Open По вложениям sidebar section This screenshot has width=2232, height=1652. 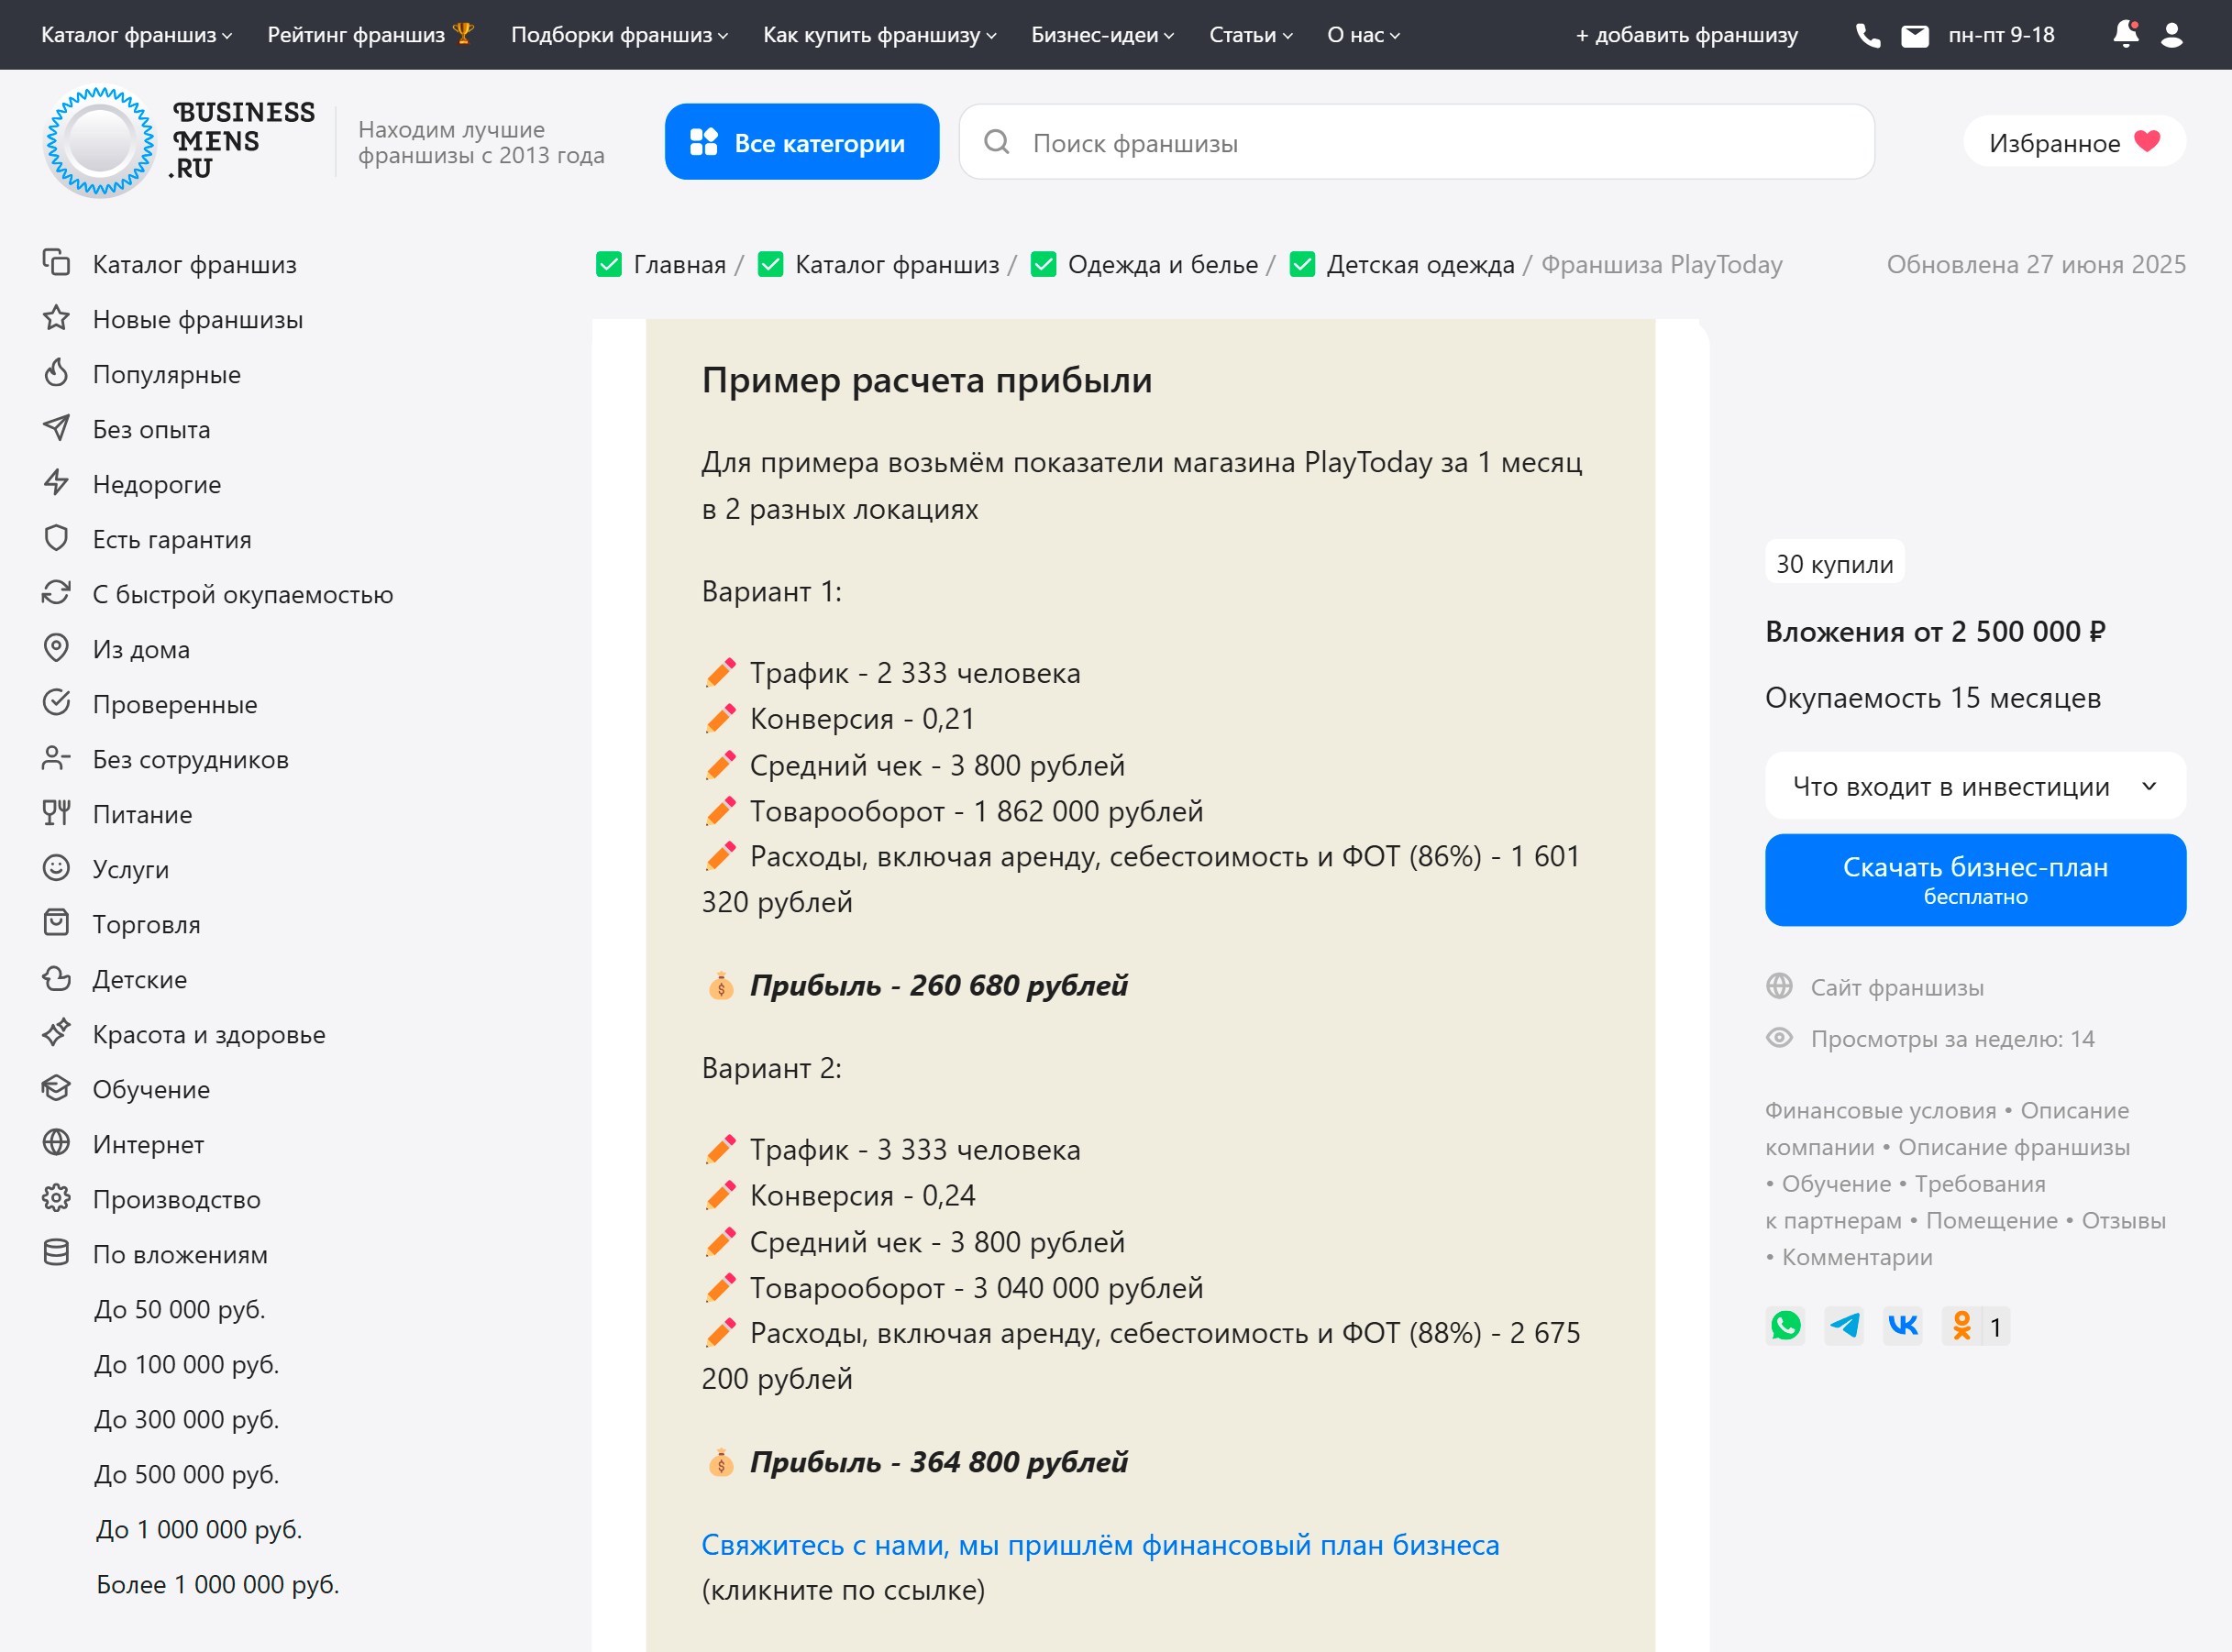pyautogui.click(x=180, y=1254)
